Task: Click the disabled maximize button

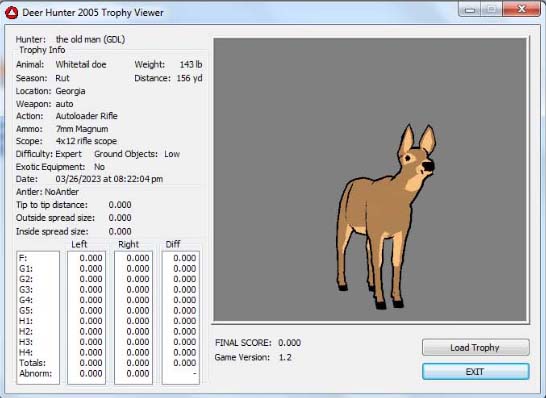Action: [492, 9]
